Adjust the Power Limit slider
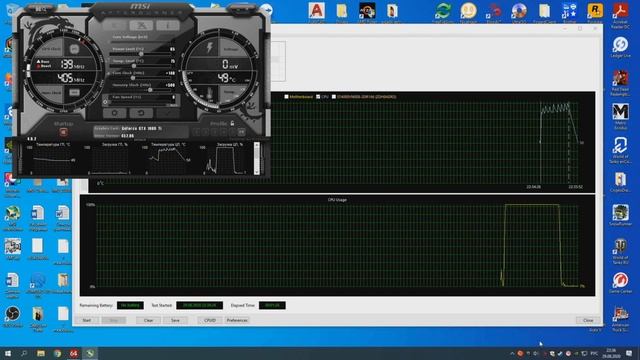The image size is (640, 360). tap(141, 53)
